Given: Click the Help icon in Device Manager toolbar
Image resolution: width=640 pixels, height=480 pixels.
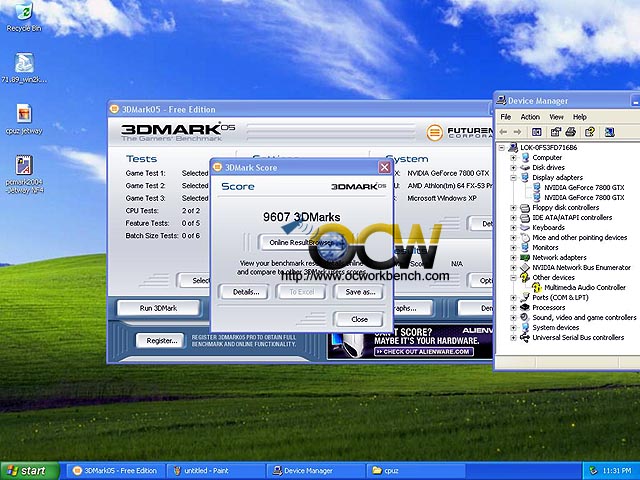Looking at the screenshot, I should [589, 132].
